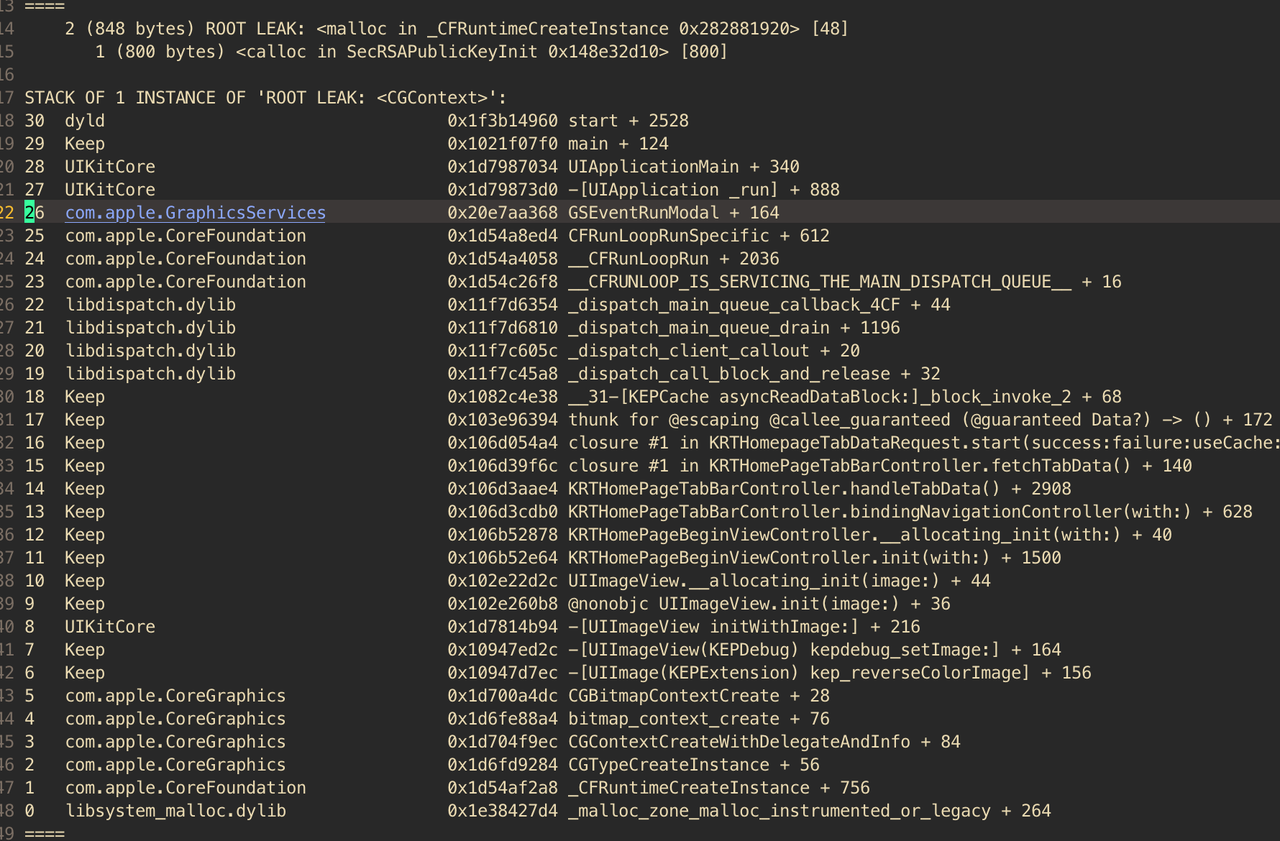Click the address 0x1f3b14960 on the dyld line
The image size is (1280, 841).
click(502, 121)
